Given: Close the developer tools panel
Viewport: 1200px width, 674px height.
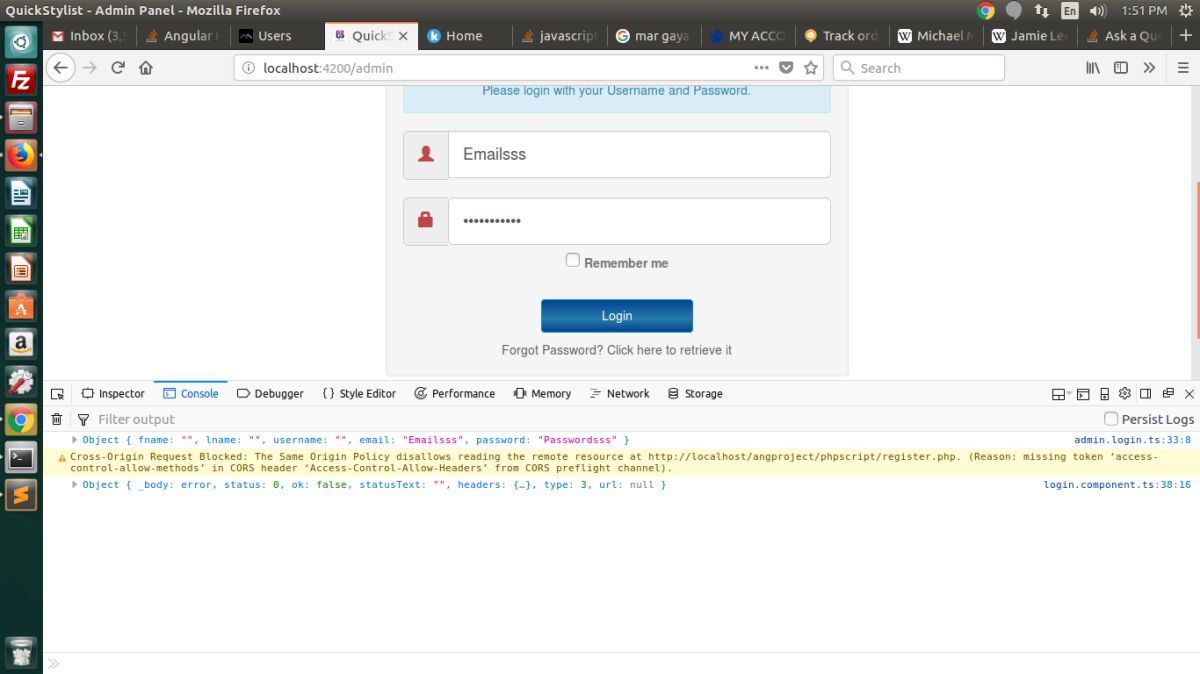Looking at the screenshot, I should pos(1189,394).
